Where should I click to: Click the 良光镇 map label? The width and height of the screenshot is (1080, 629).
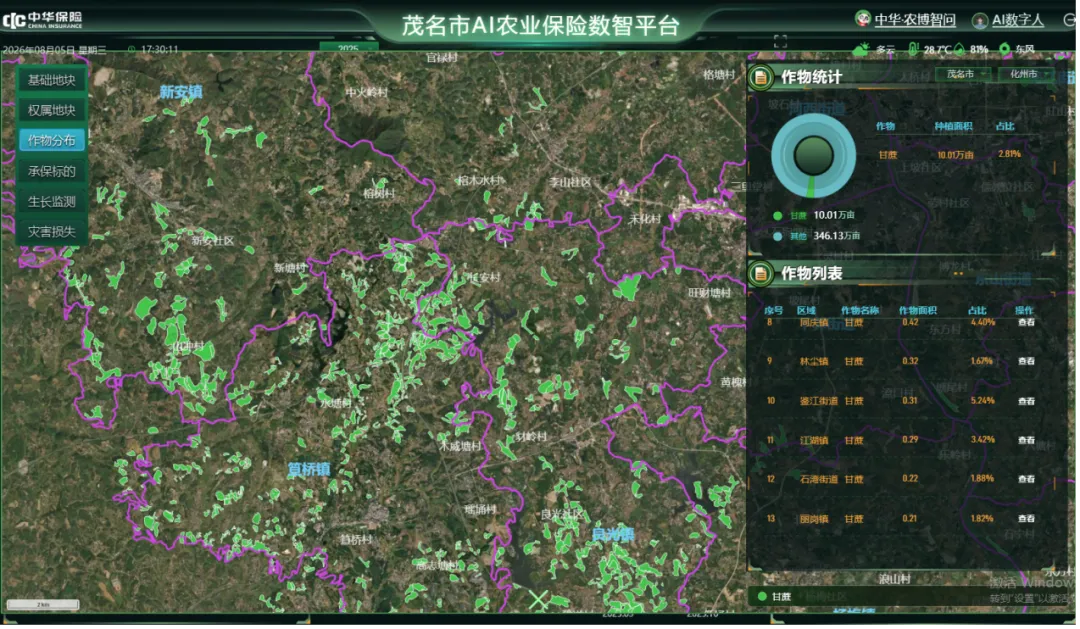(x=613, y=535)
